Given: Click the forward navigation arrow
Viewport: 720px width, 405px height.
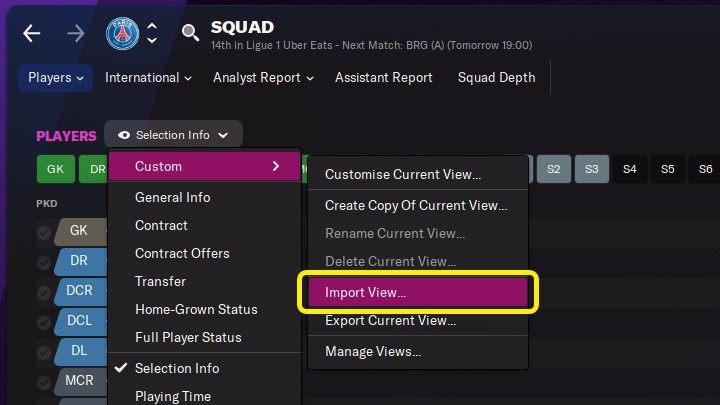Looking at the screenshot, I should click(x=76, y=34).
